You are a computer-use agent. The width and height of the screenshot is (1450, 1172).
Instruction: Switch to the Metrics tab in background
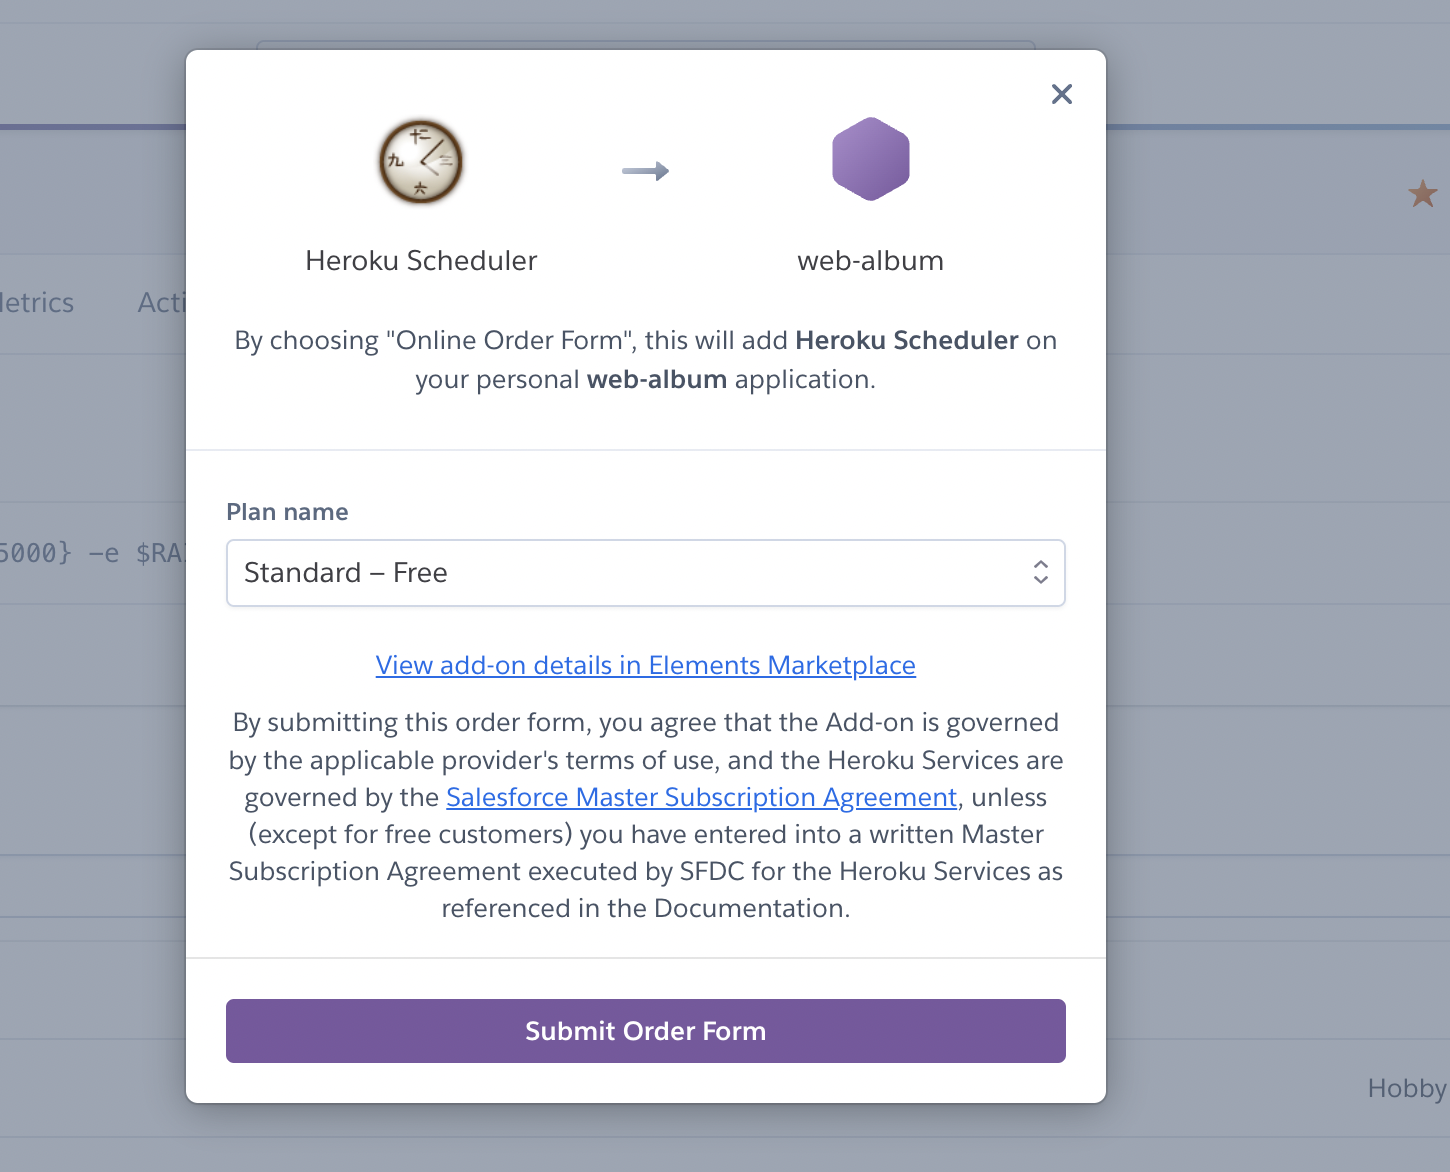pos(37,303)
